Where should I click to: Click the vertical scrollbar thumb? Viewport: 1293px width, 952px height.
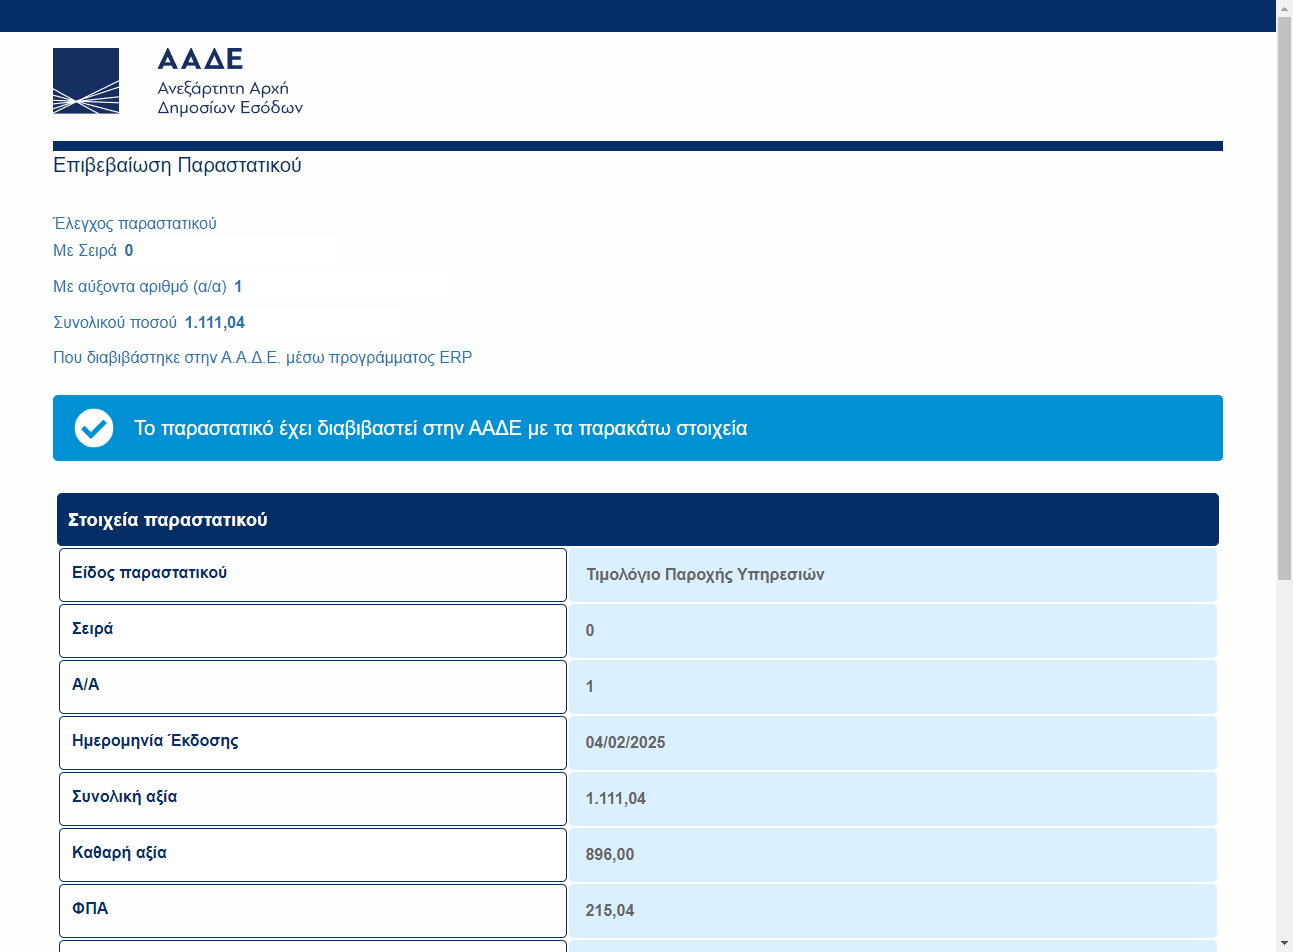click(1285, 298)
